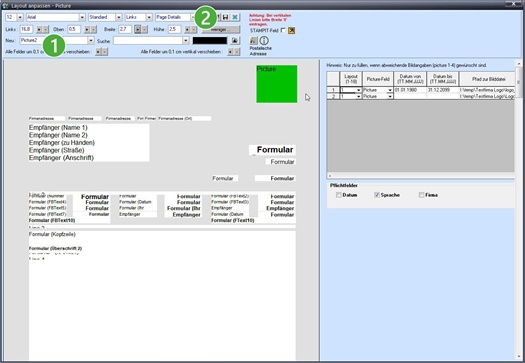Screen dimensions: 525x363
Task: Click the first stepper button next to Oben
Action: 87,29
